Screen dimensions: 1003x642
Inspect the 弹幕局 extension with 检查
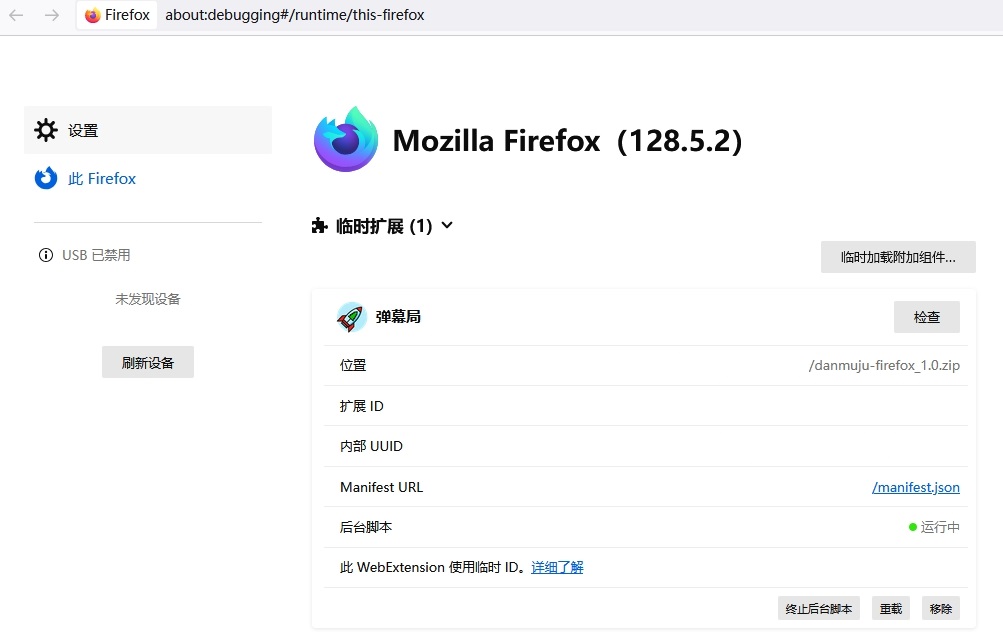point(926,317)
